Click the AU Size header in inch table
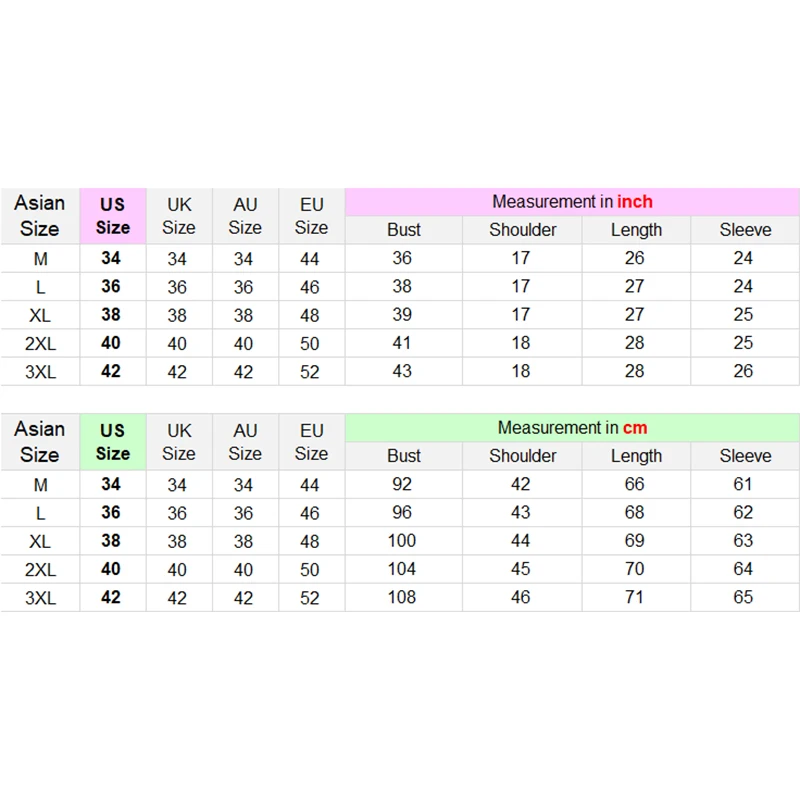 pyautogui.click(x=245, y=216)
